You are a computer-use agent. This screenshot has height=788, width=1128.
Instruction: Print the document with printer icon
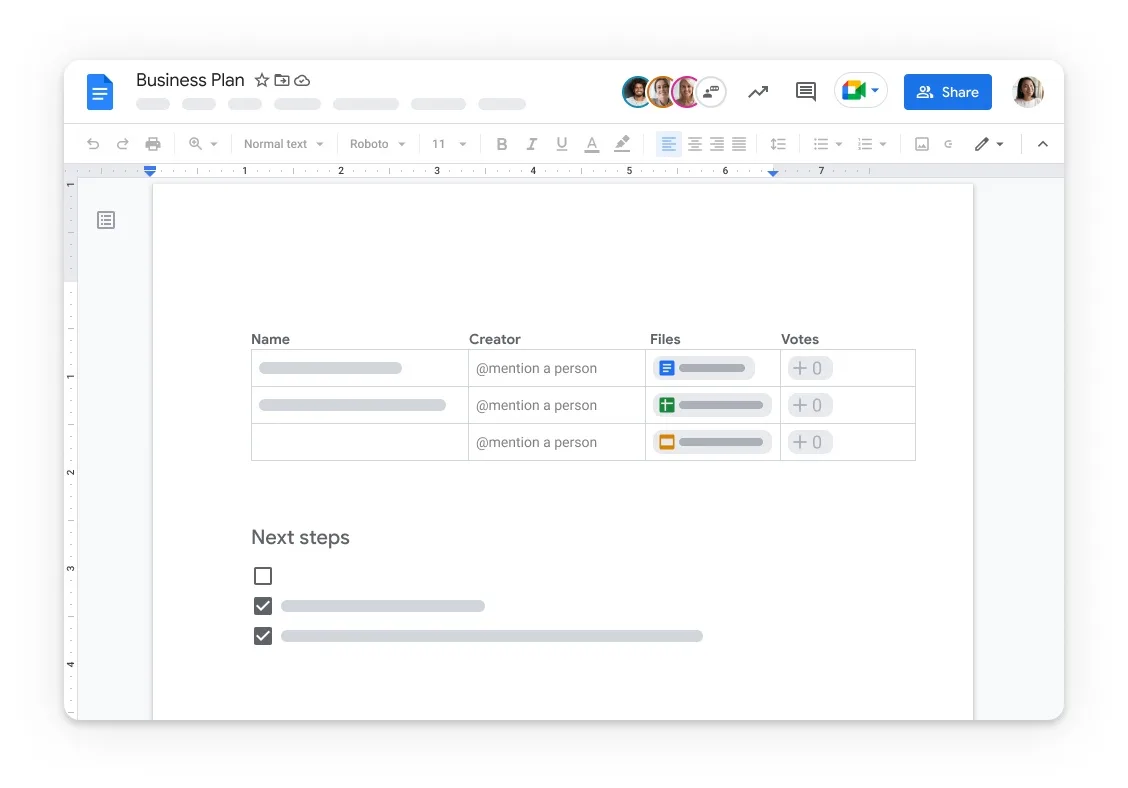tap(153, 144)
